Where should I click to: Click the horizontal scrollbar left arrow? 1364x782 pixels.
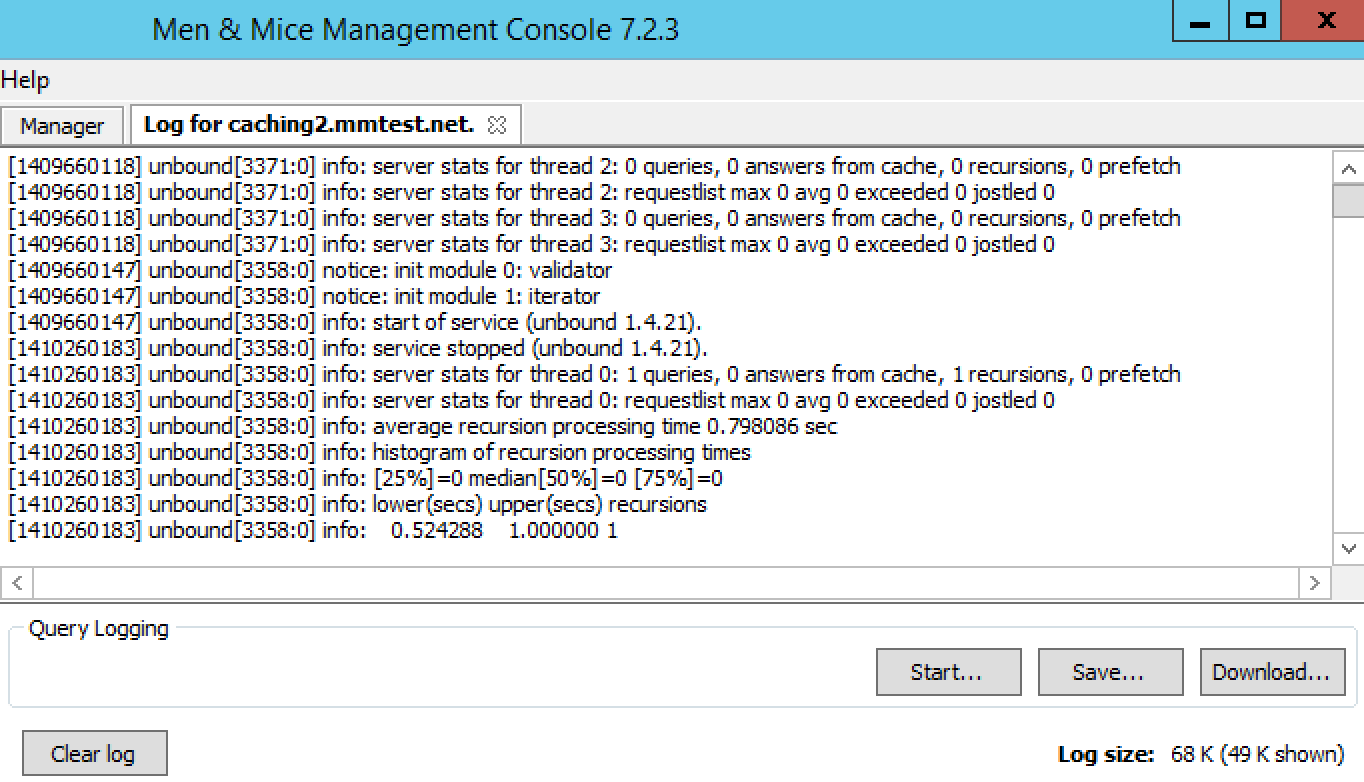click(x=17, y=582)
